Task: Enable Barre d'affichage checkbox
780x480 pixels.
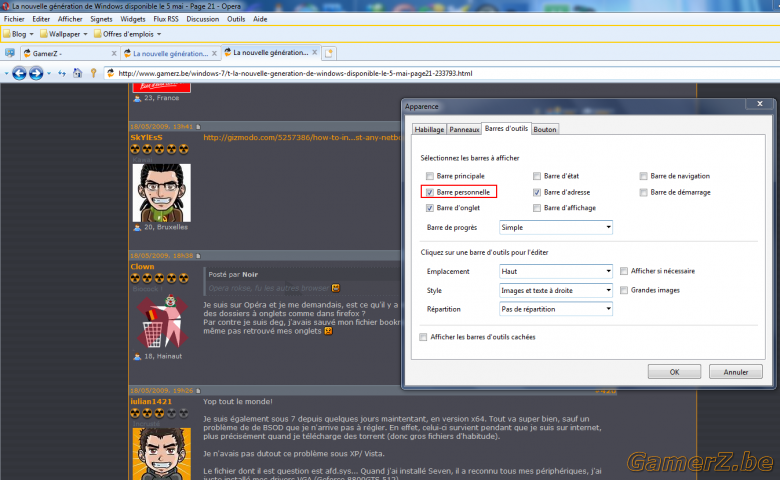Action: click(x=537, y=208)
